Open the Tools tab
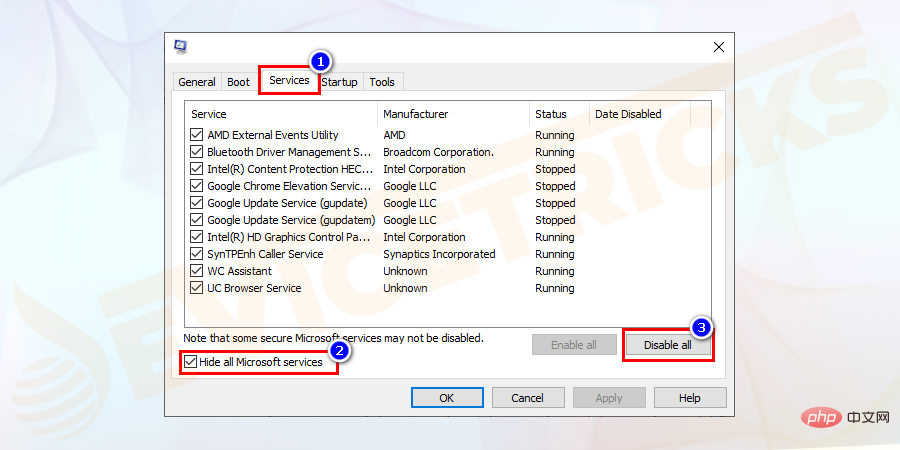Screen dimensions: 900x450 click(x=382, y=82)
